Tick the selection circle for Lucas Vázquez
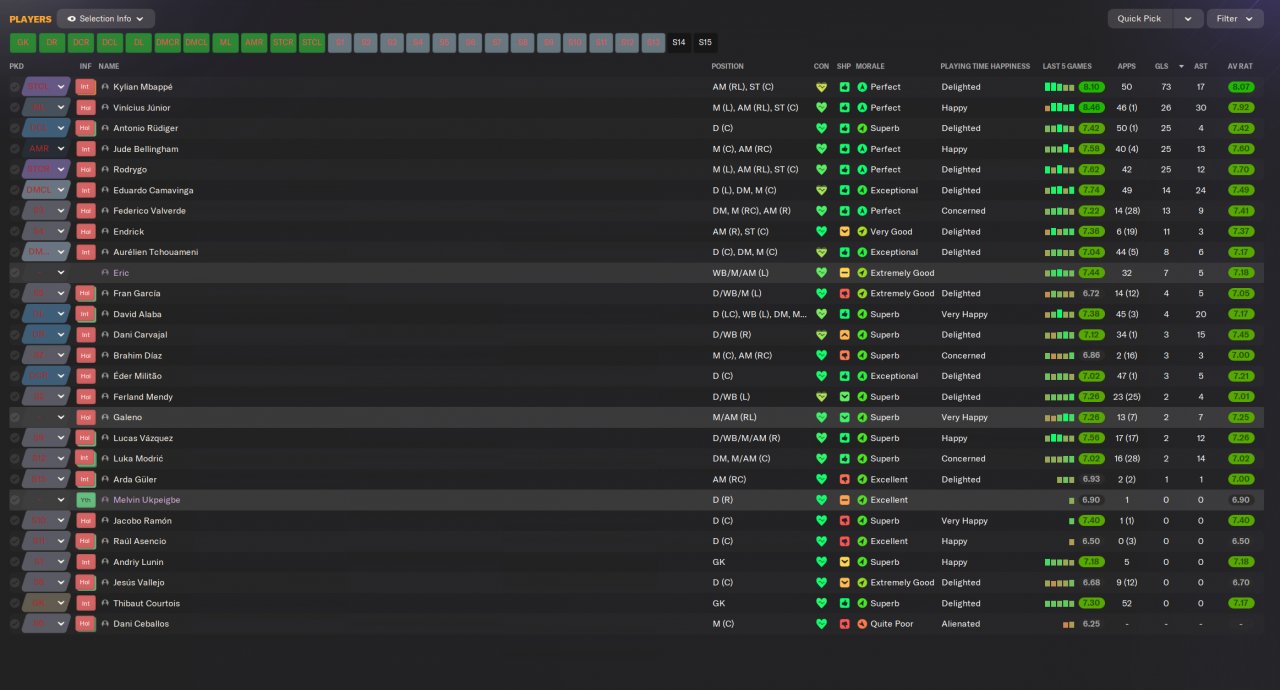Screen dimensions: 1280x690 pos(15,438)
